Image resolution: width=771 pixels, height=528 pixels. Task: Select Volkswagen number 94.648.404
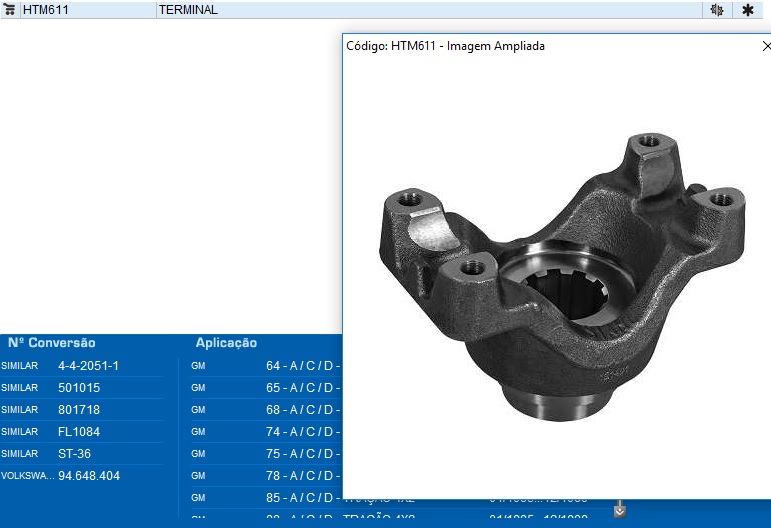coord(89,476)
